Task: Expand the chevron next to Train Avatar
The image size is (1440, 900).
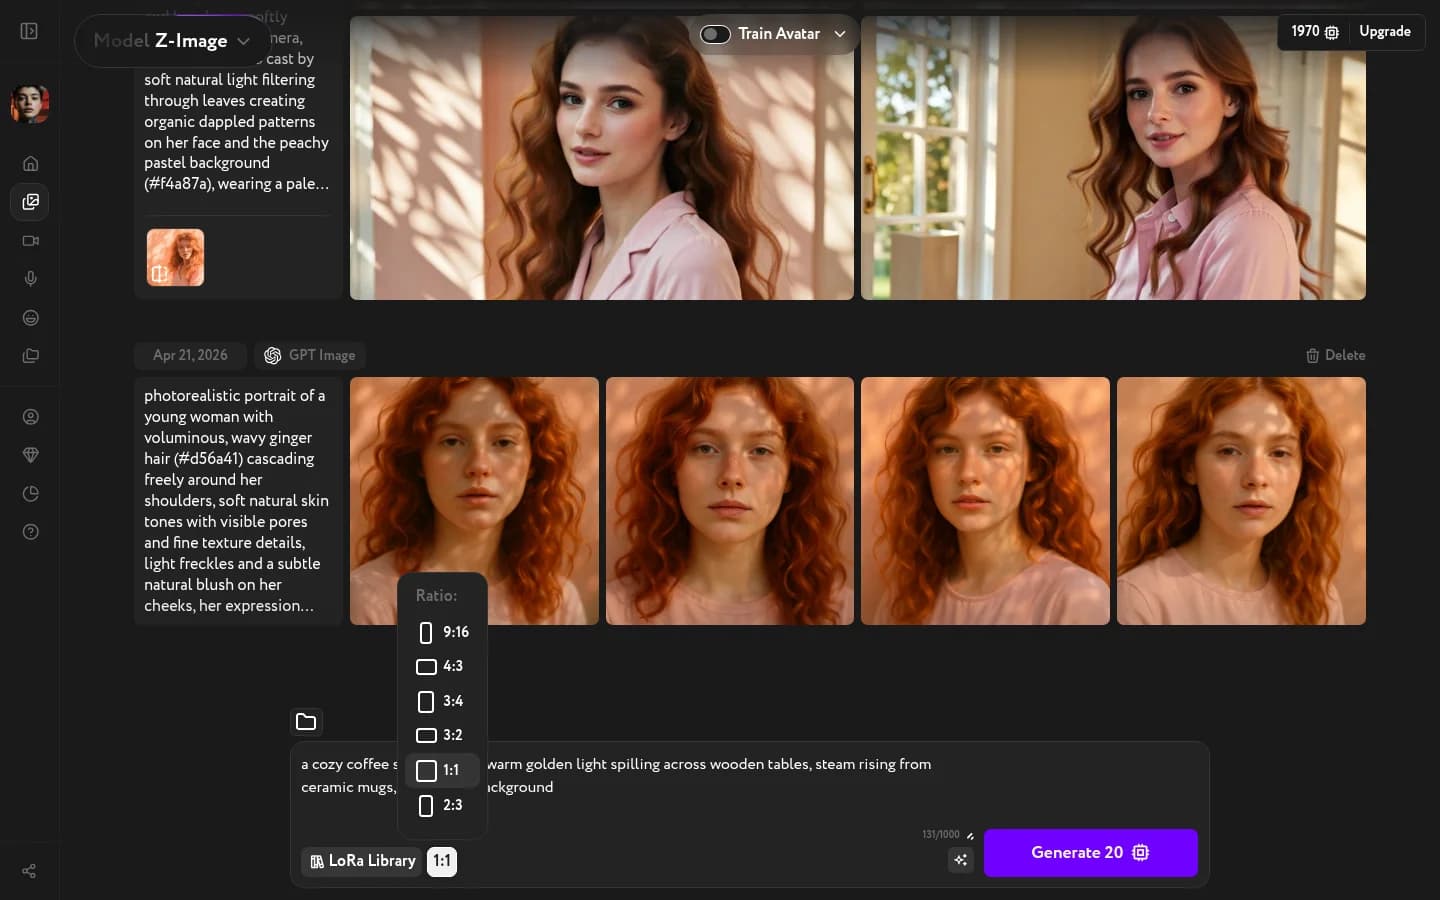Action: click(x=840, y=33)
